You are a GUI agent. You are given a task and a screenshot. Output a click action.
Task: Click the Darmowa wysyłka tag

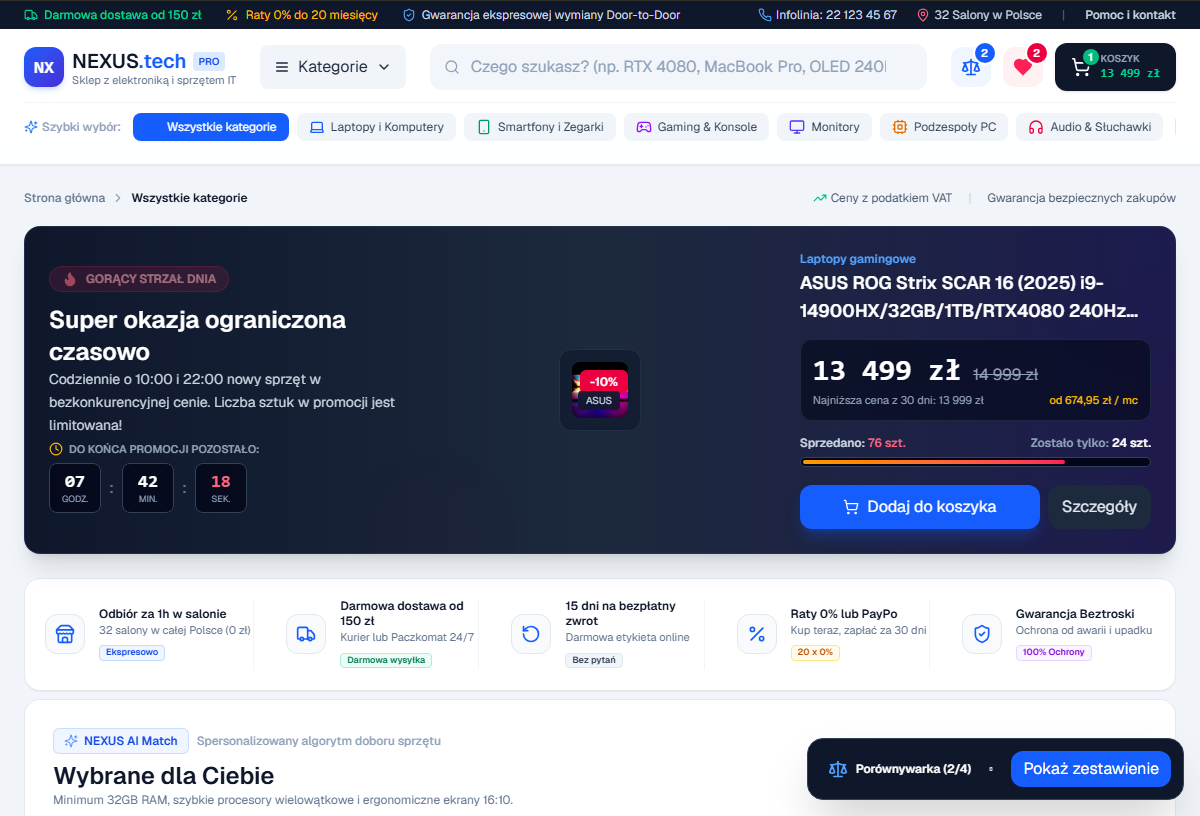coord(386,660)
